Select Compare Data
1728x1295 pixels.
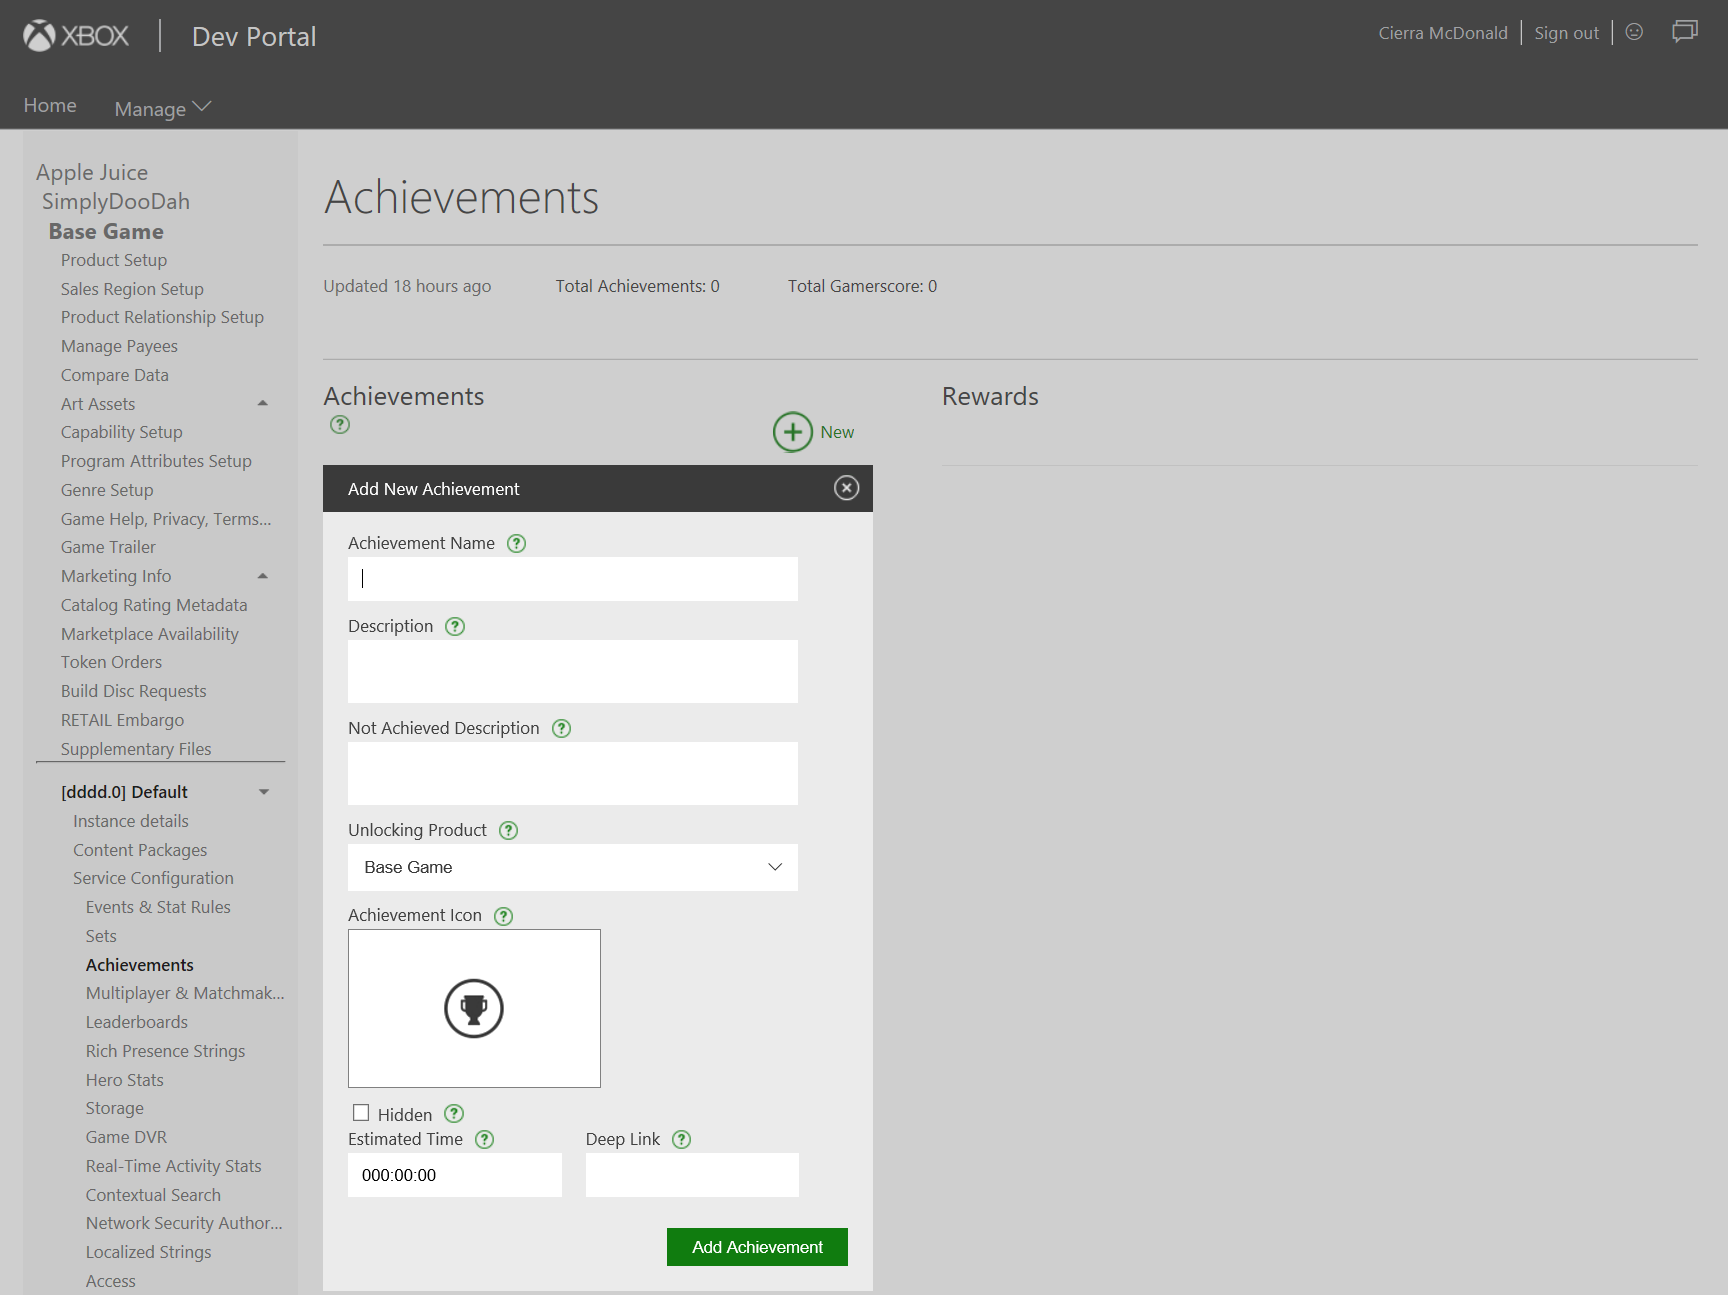coord(115,375)
